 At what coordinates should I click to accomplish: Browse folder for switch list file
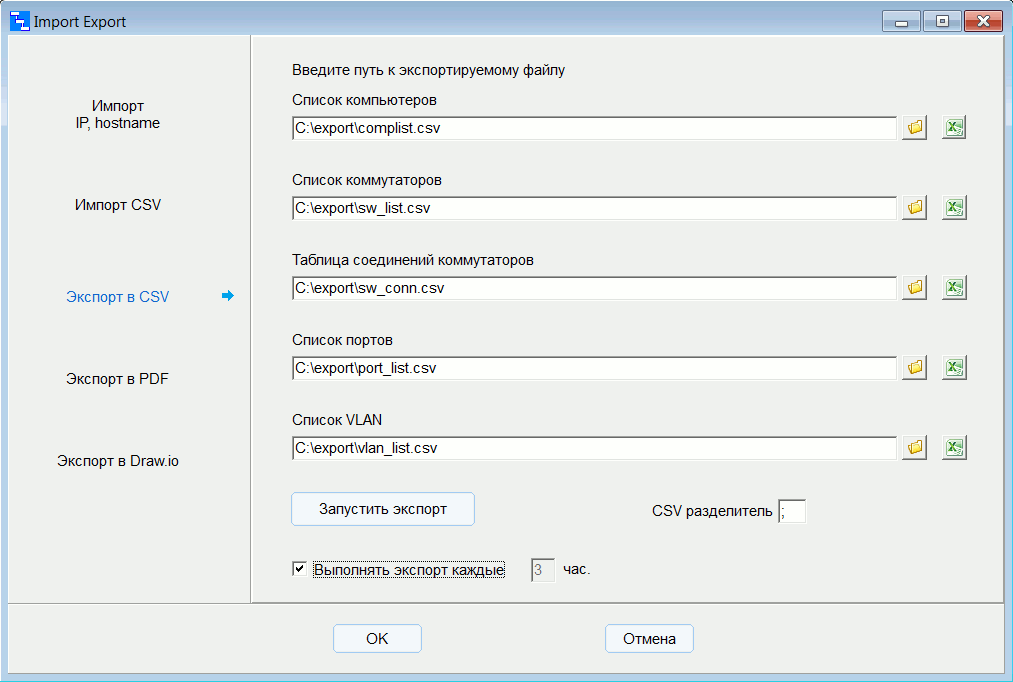pos(914,208)
